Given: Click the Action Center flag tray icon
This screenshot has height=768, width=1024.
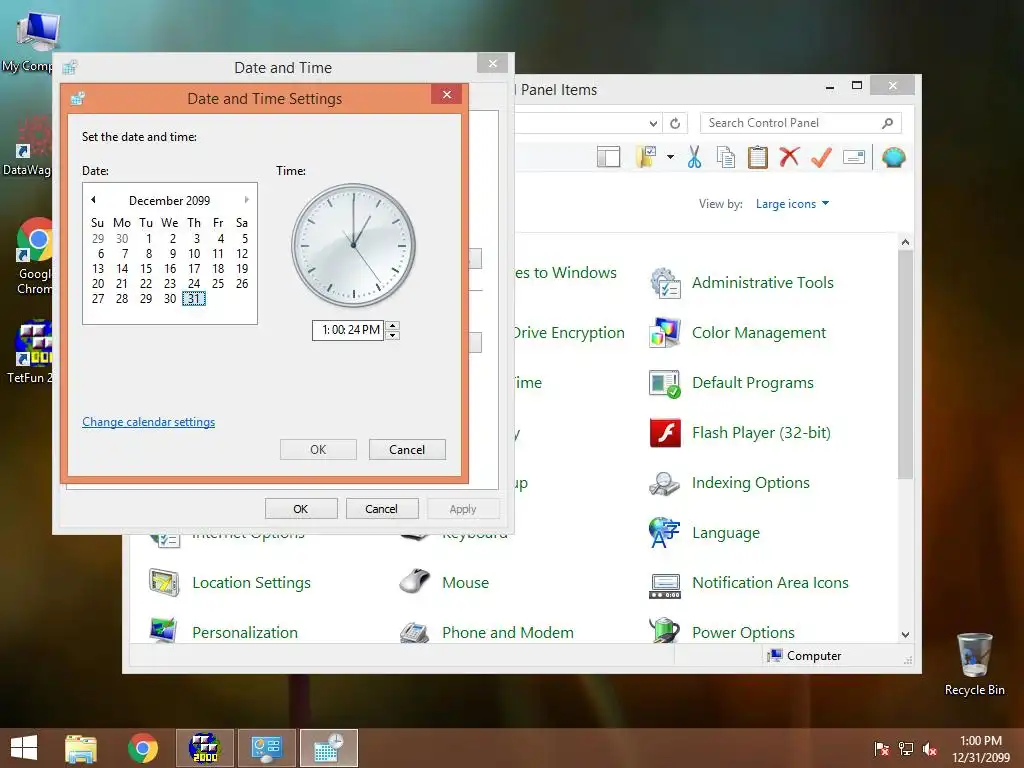Looking at the screenshot, I should point(881,749).
